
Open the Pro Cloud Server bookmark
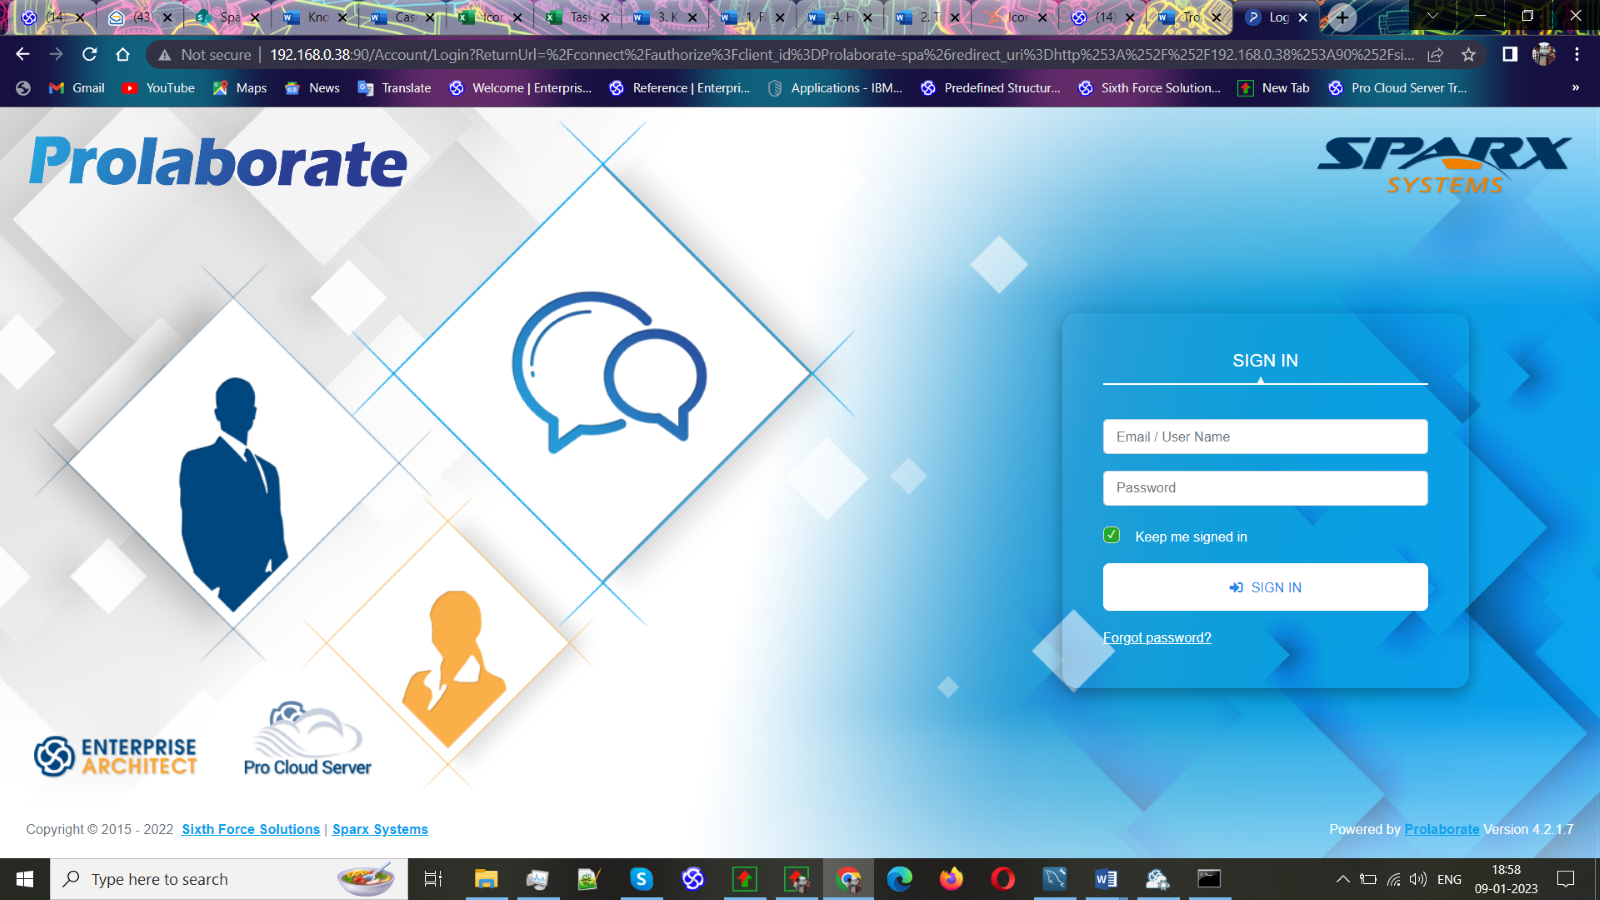(x=1398, y=88)
